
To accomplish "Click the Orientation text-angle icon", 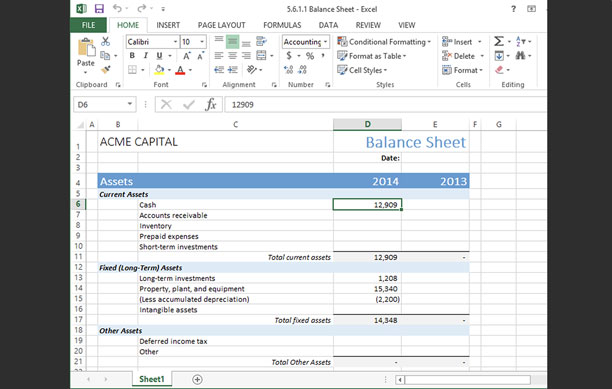I will click(252, 69).
